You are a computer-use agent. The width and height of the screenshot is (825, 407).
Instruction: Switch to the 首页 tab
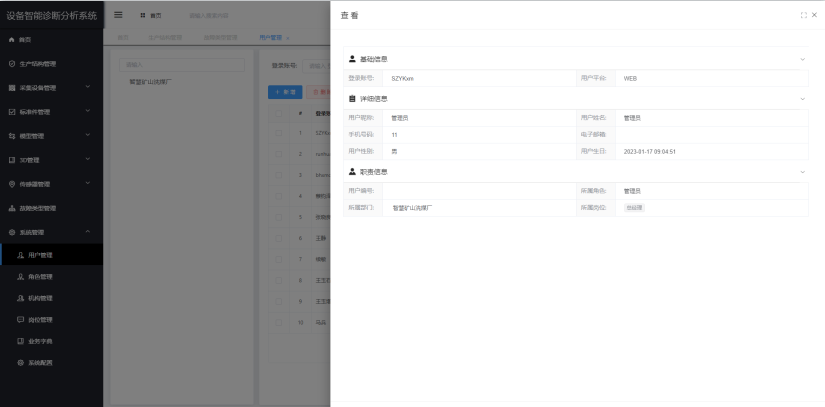(x=123, y=38)
